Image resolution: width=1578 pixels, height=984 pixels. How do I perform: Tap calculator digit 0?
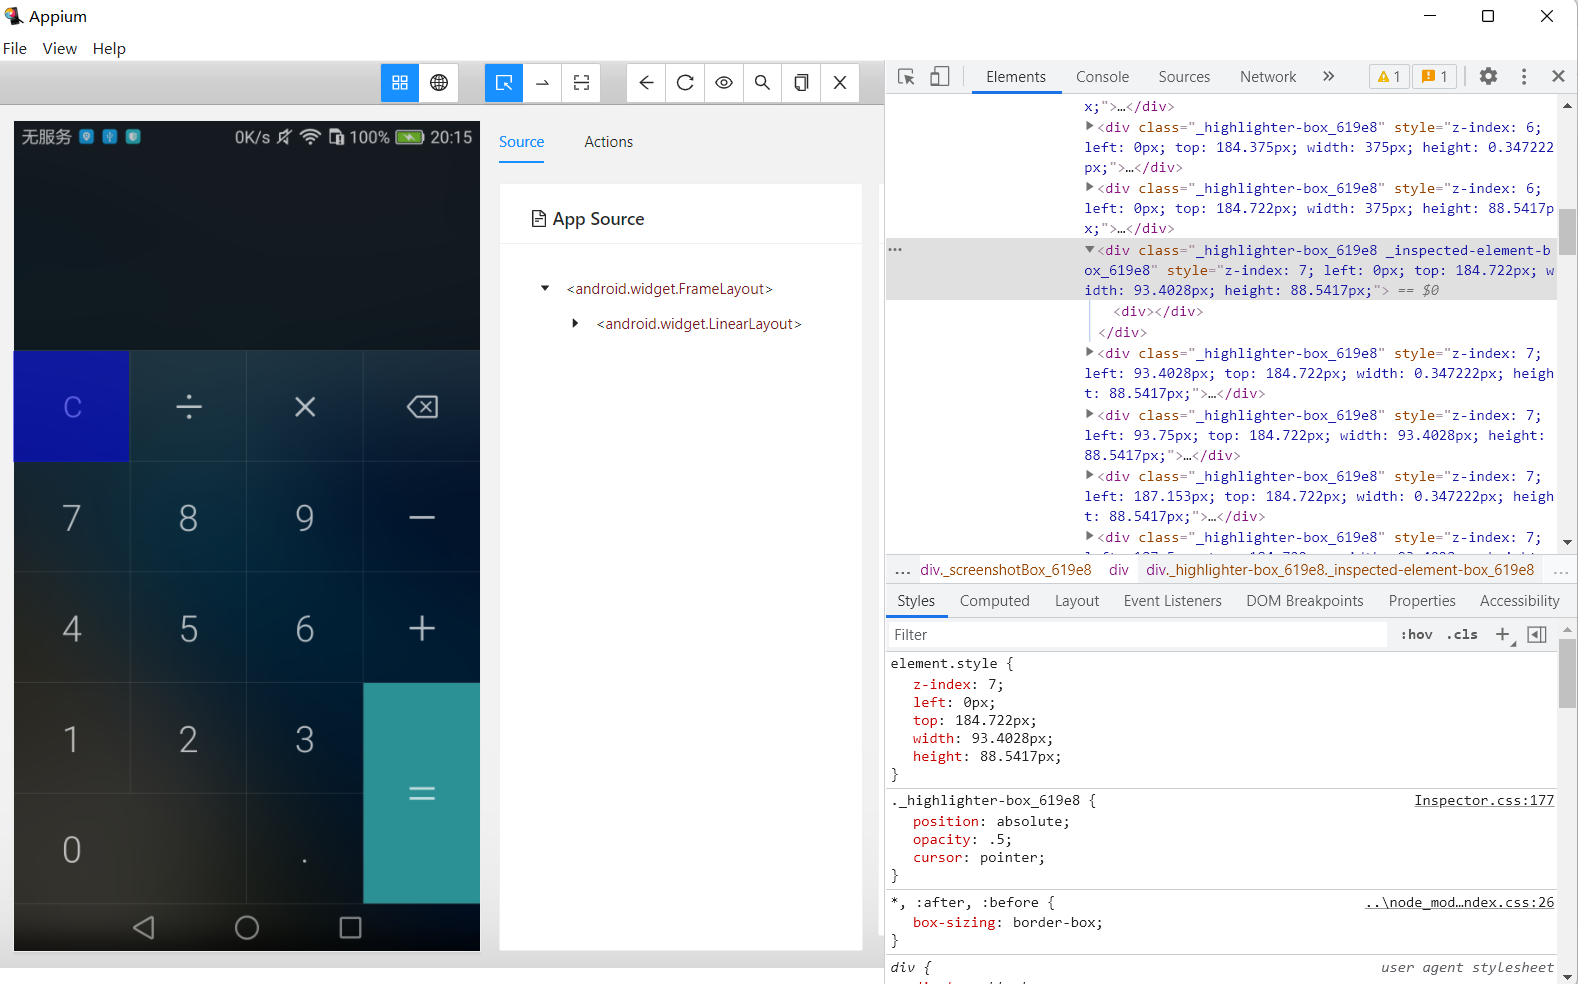(x=130, y=849)
